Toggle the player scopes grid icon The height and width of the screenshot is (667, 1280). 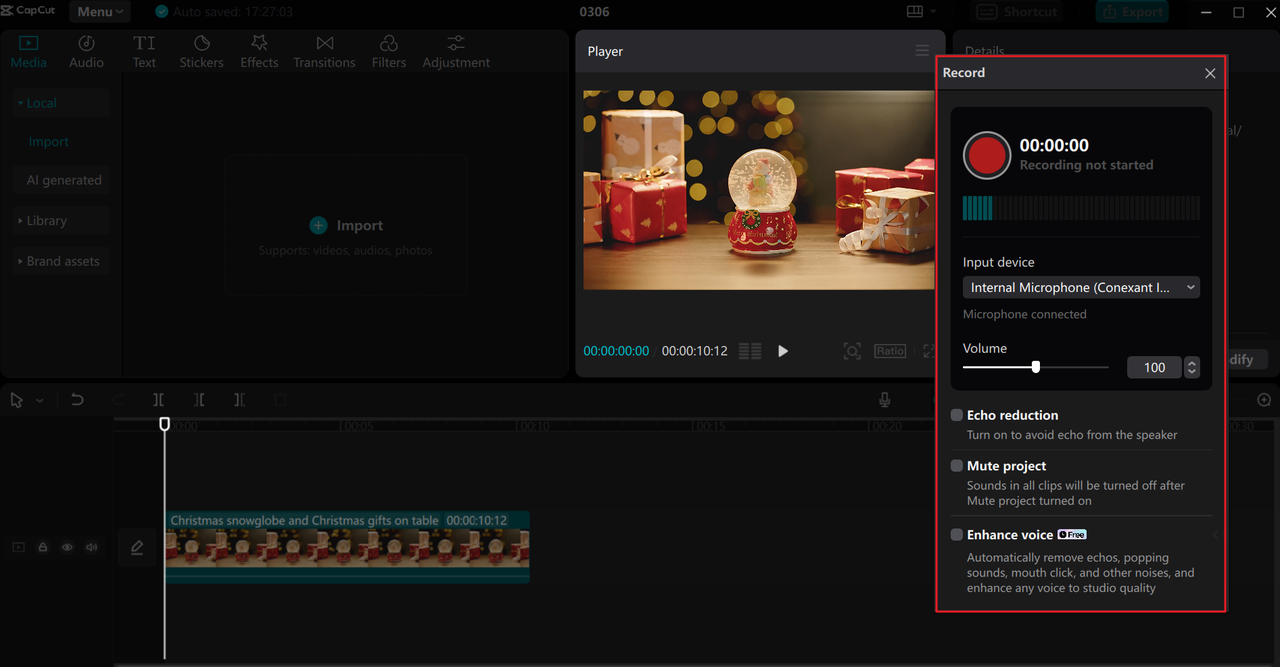(750, 351)
